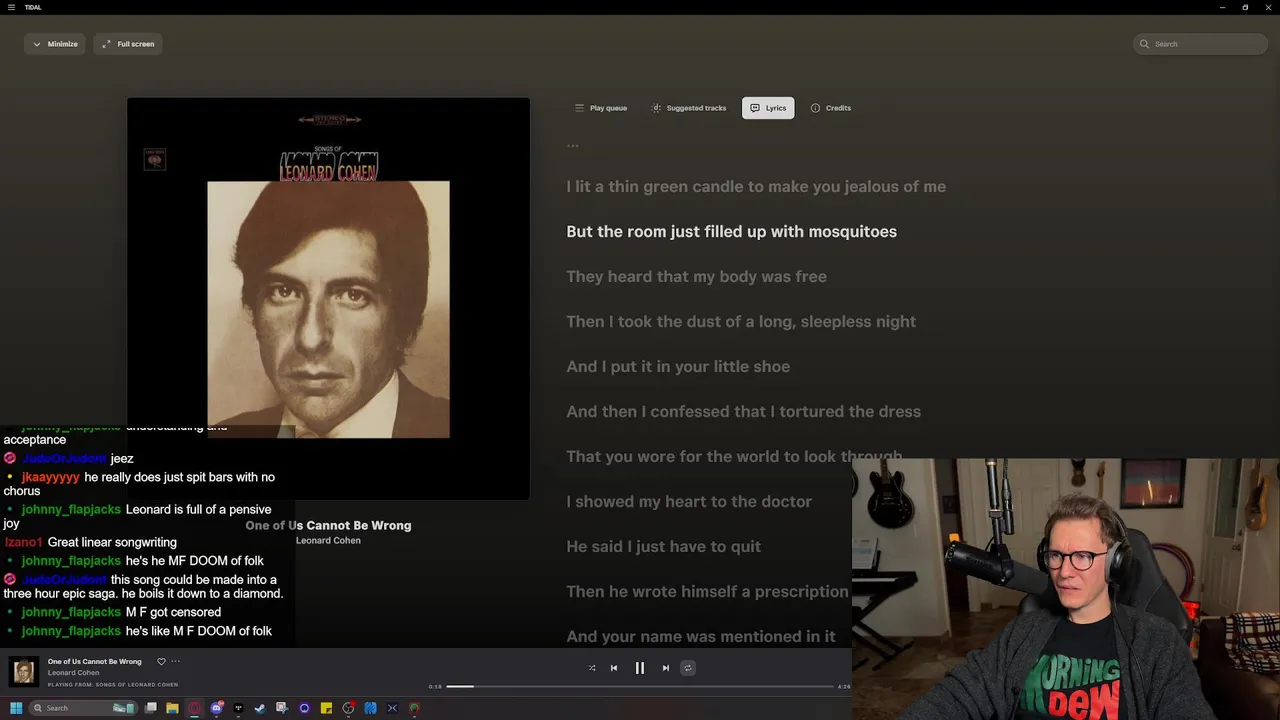The image size is (1280, 720).
Task: Click the Suggested tracks icon
Action: 656,108
